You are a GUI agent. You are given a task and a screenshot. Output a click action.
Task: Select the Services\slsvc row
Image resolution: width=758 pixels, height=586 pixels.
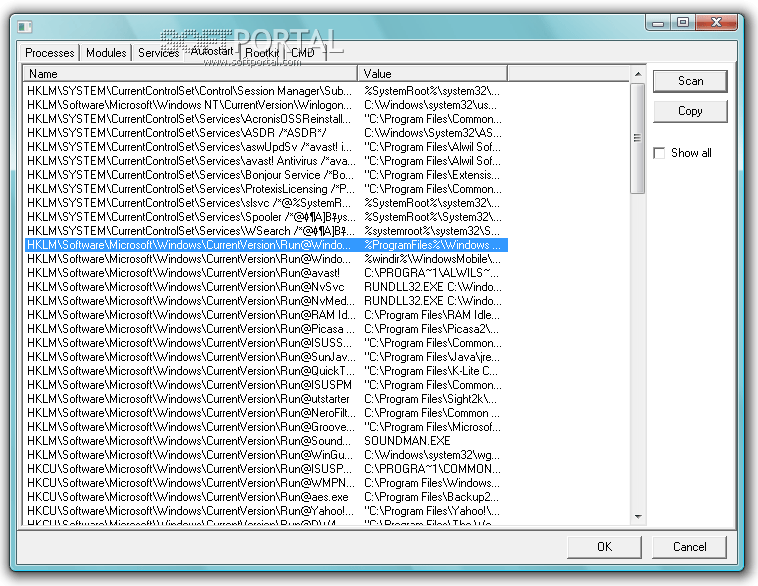[266, 203]
